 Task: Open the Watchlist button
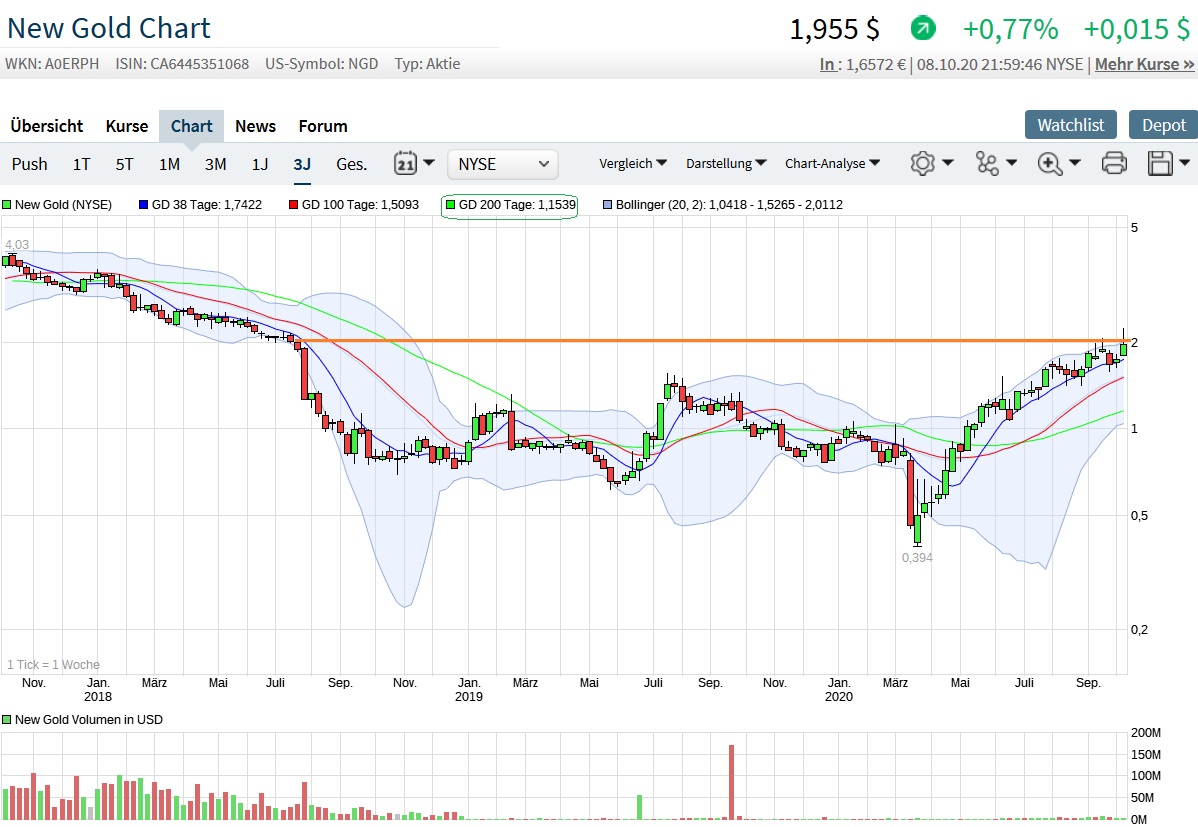(x=1070, y=124)
